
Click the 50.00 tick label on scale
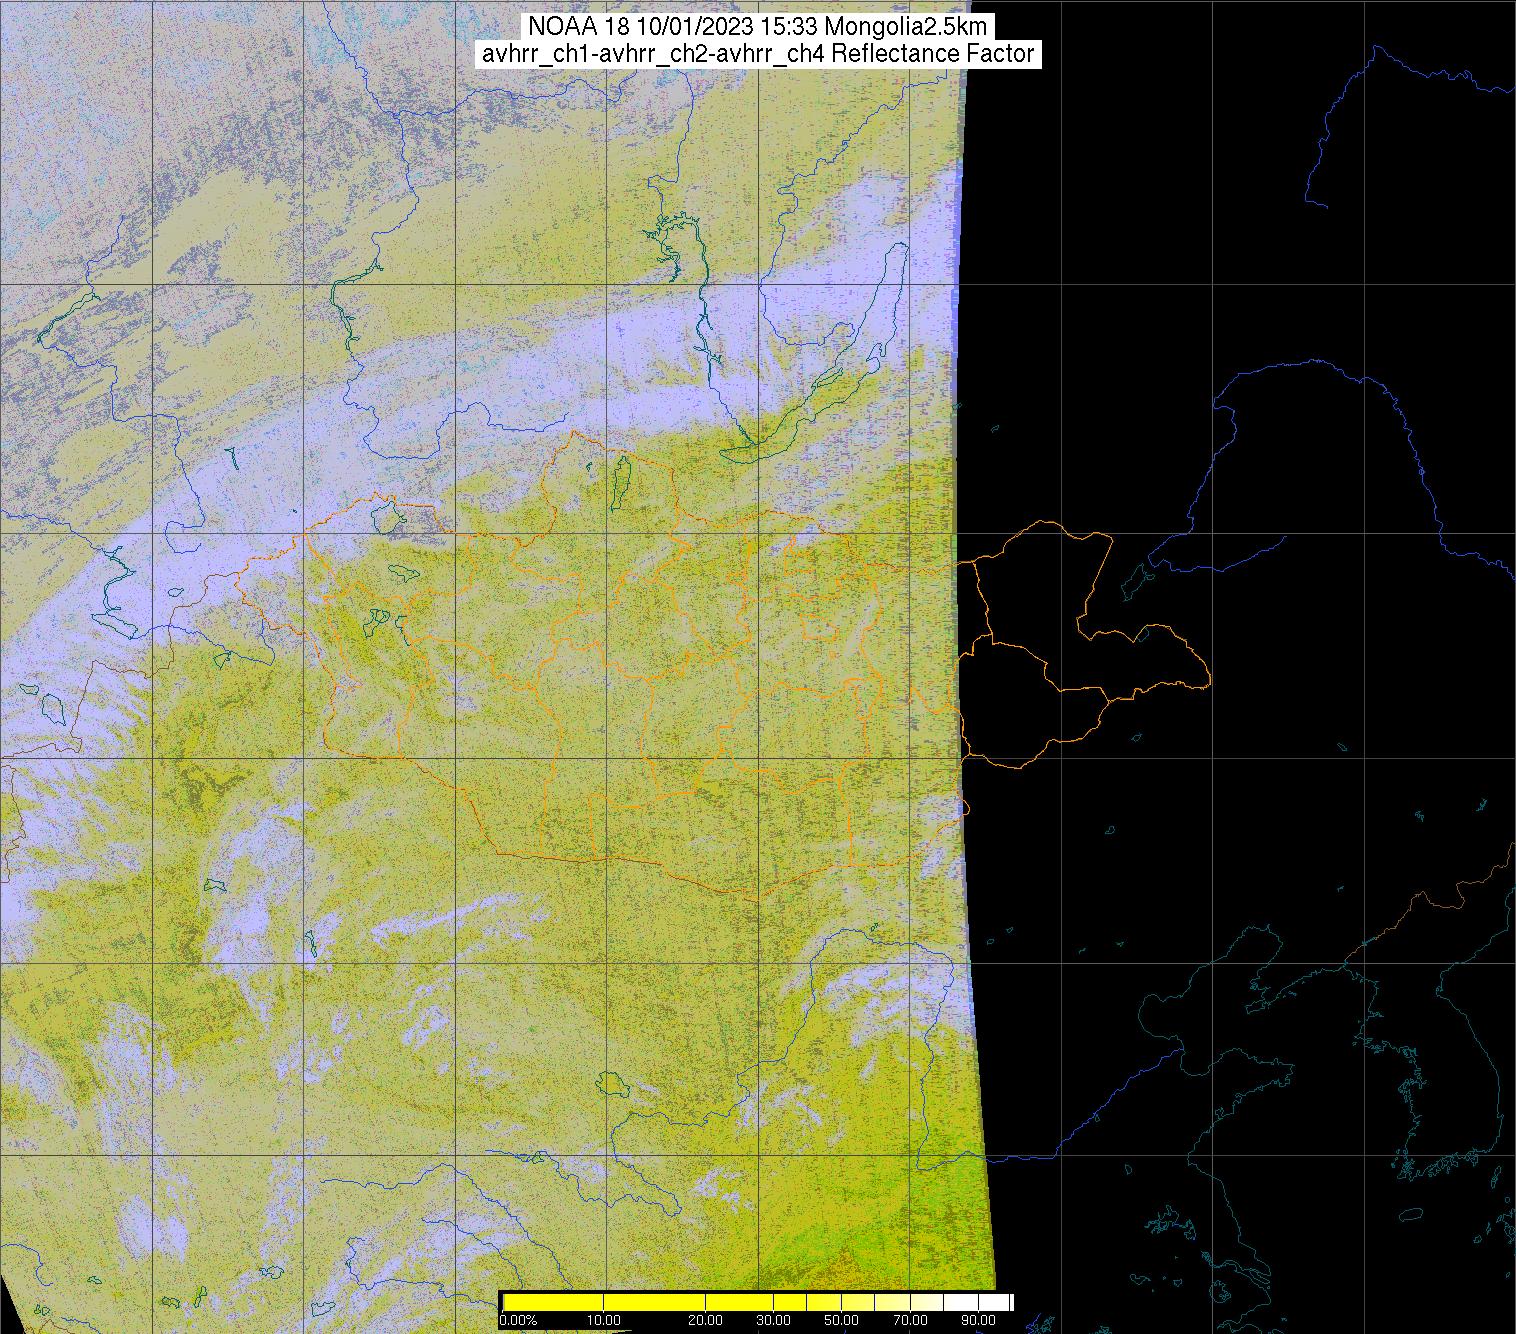(842, 1321)
